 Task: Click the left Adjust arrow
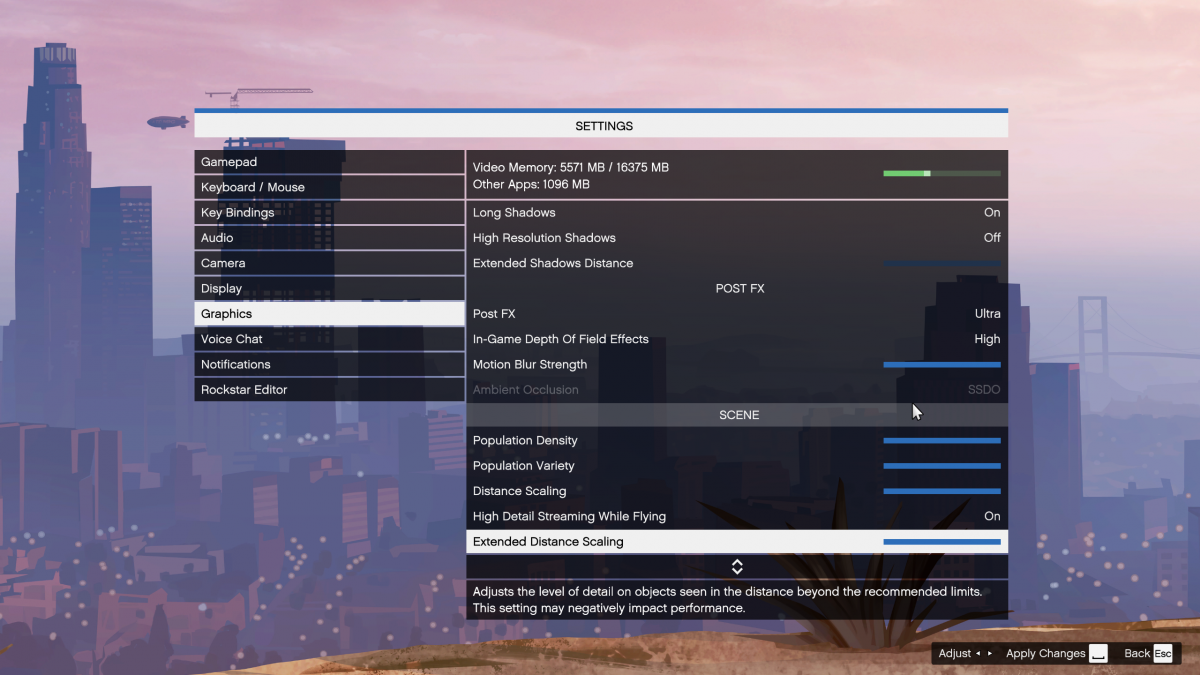[976, 653]
